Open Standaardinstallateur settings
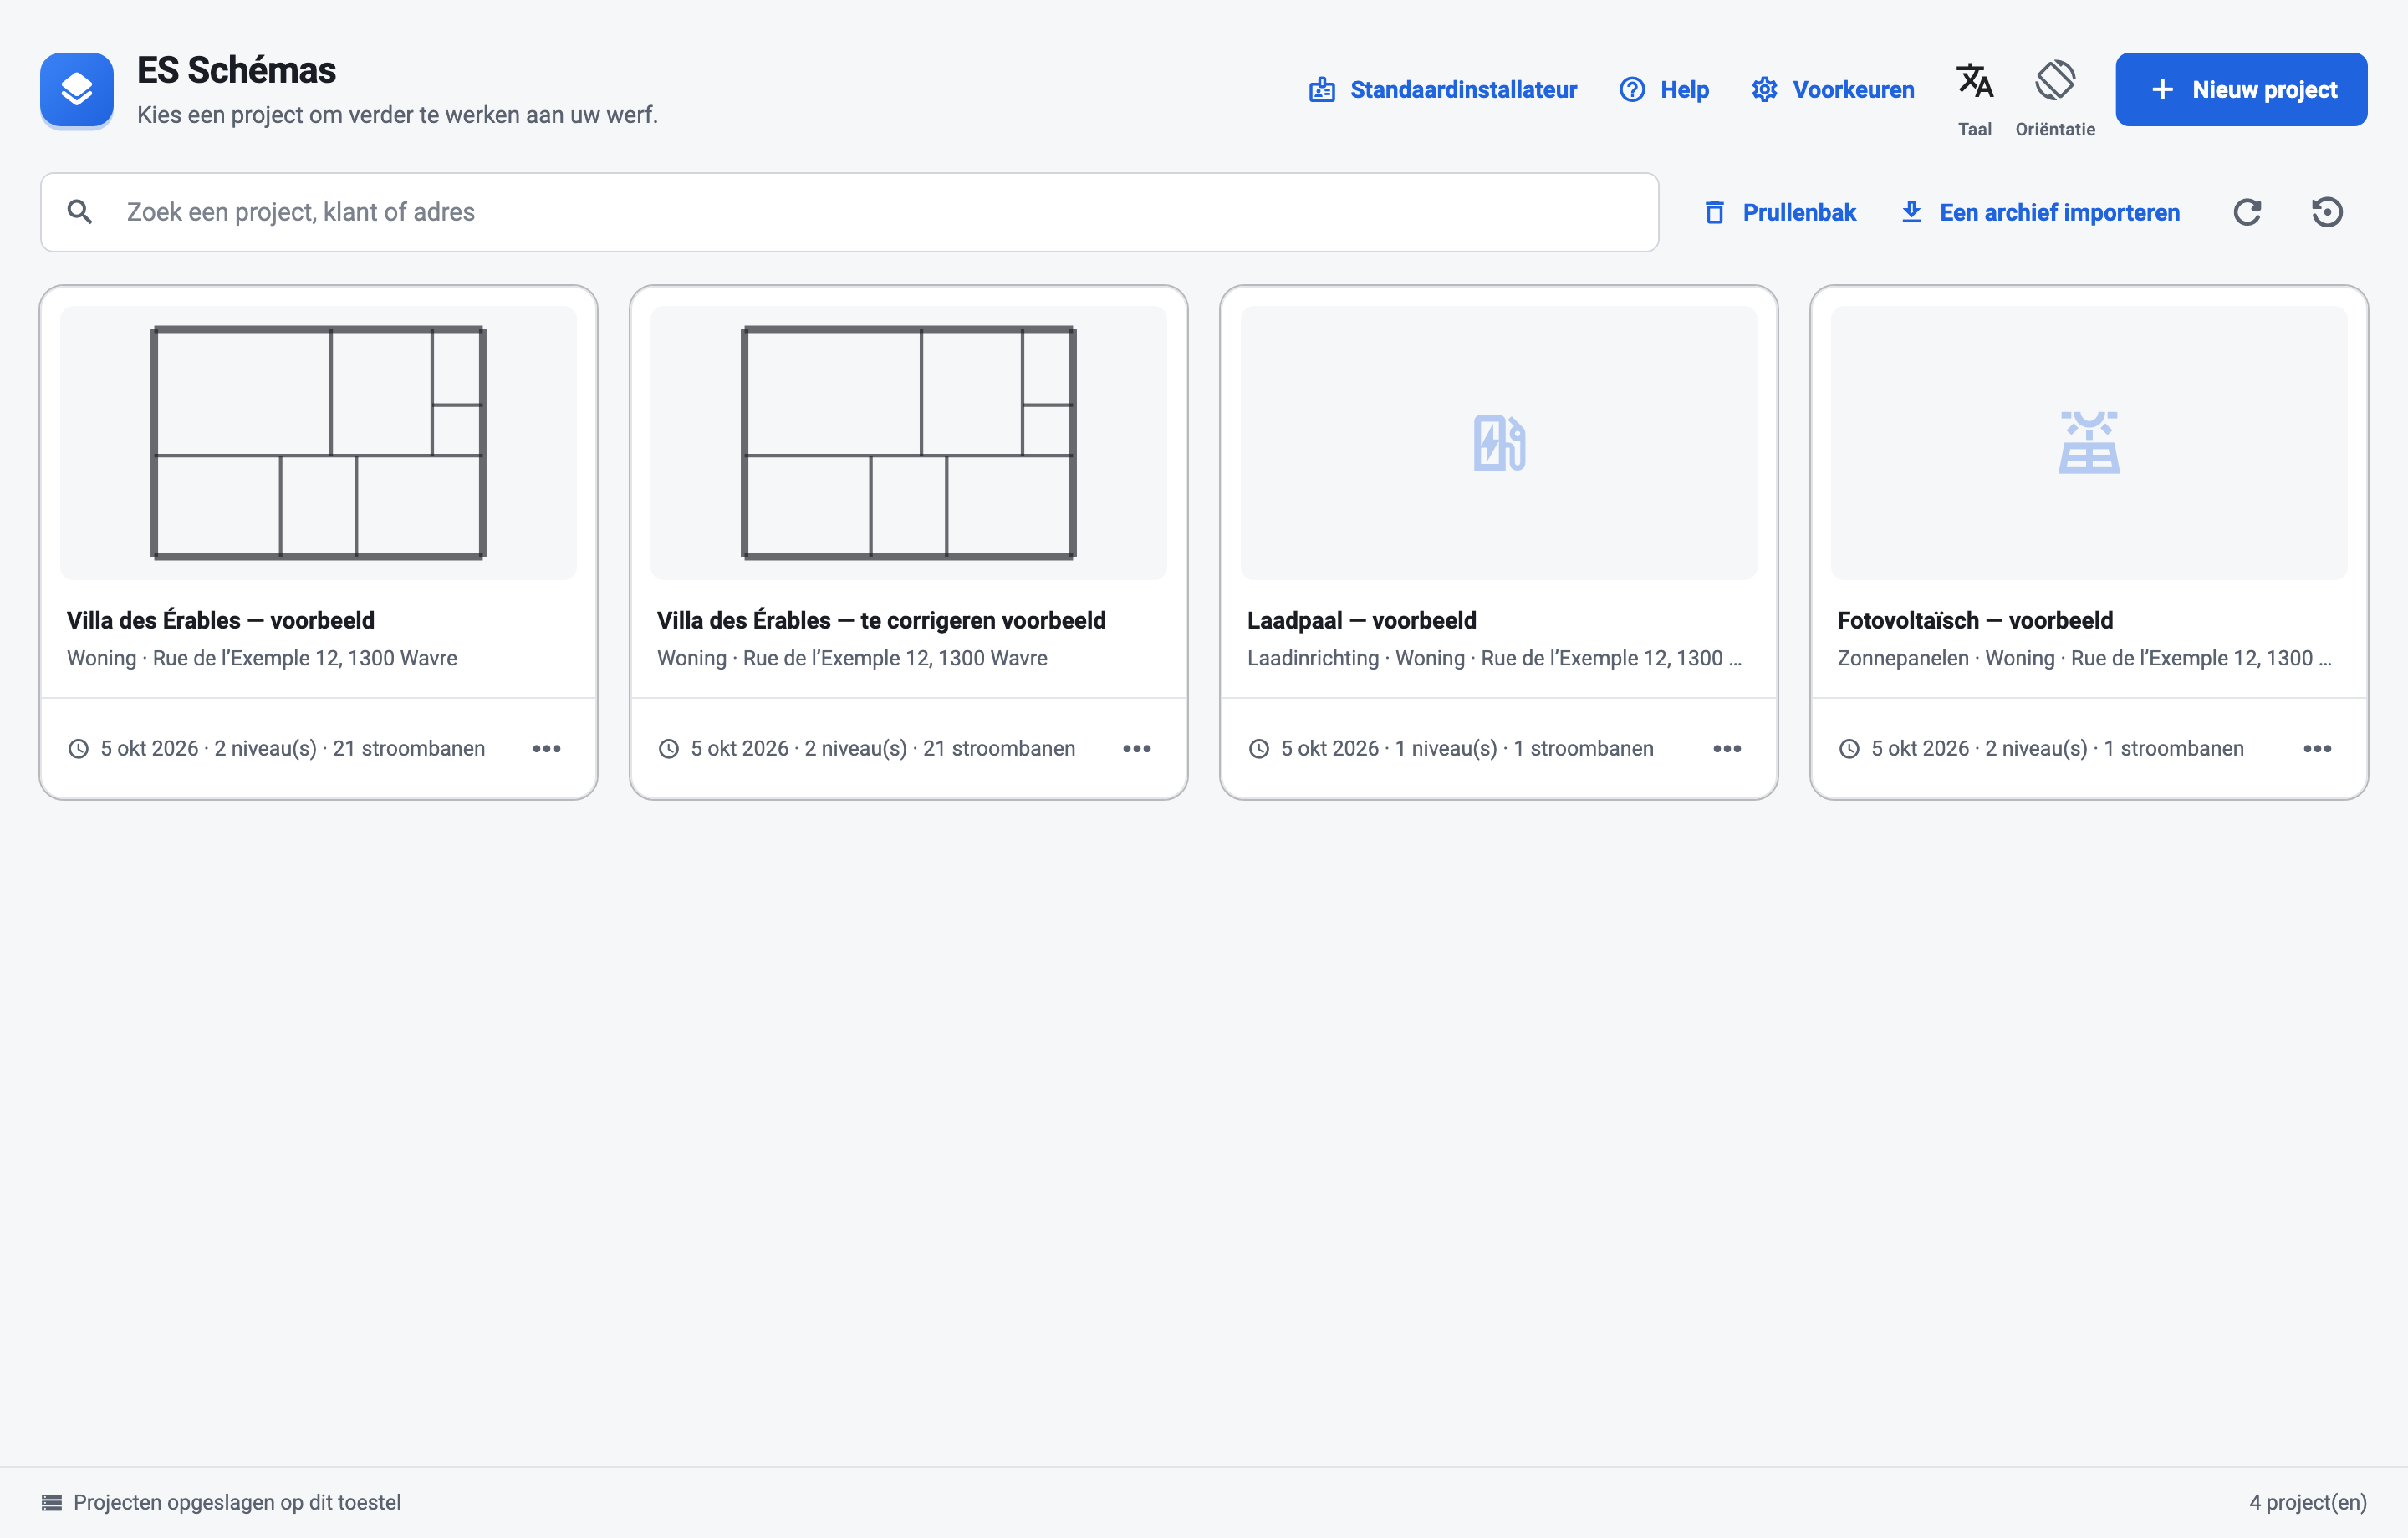The height and width of the screenshot is (1538, 2408). tap(1443, 90)
